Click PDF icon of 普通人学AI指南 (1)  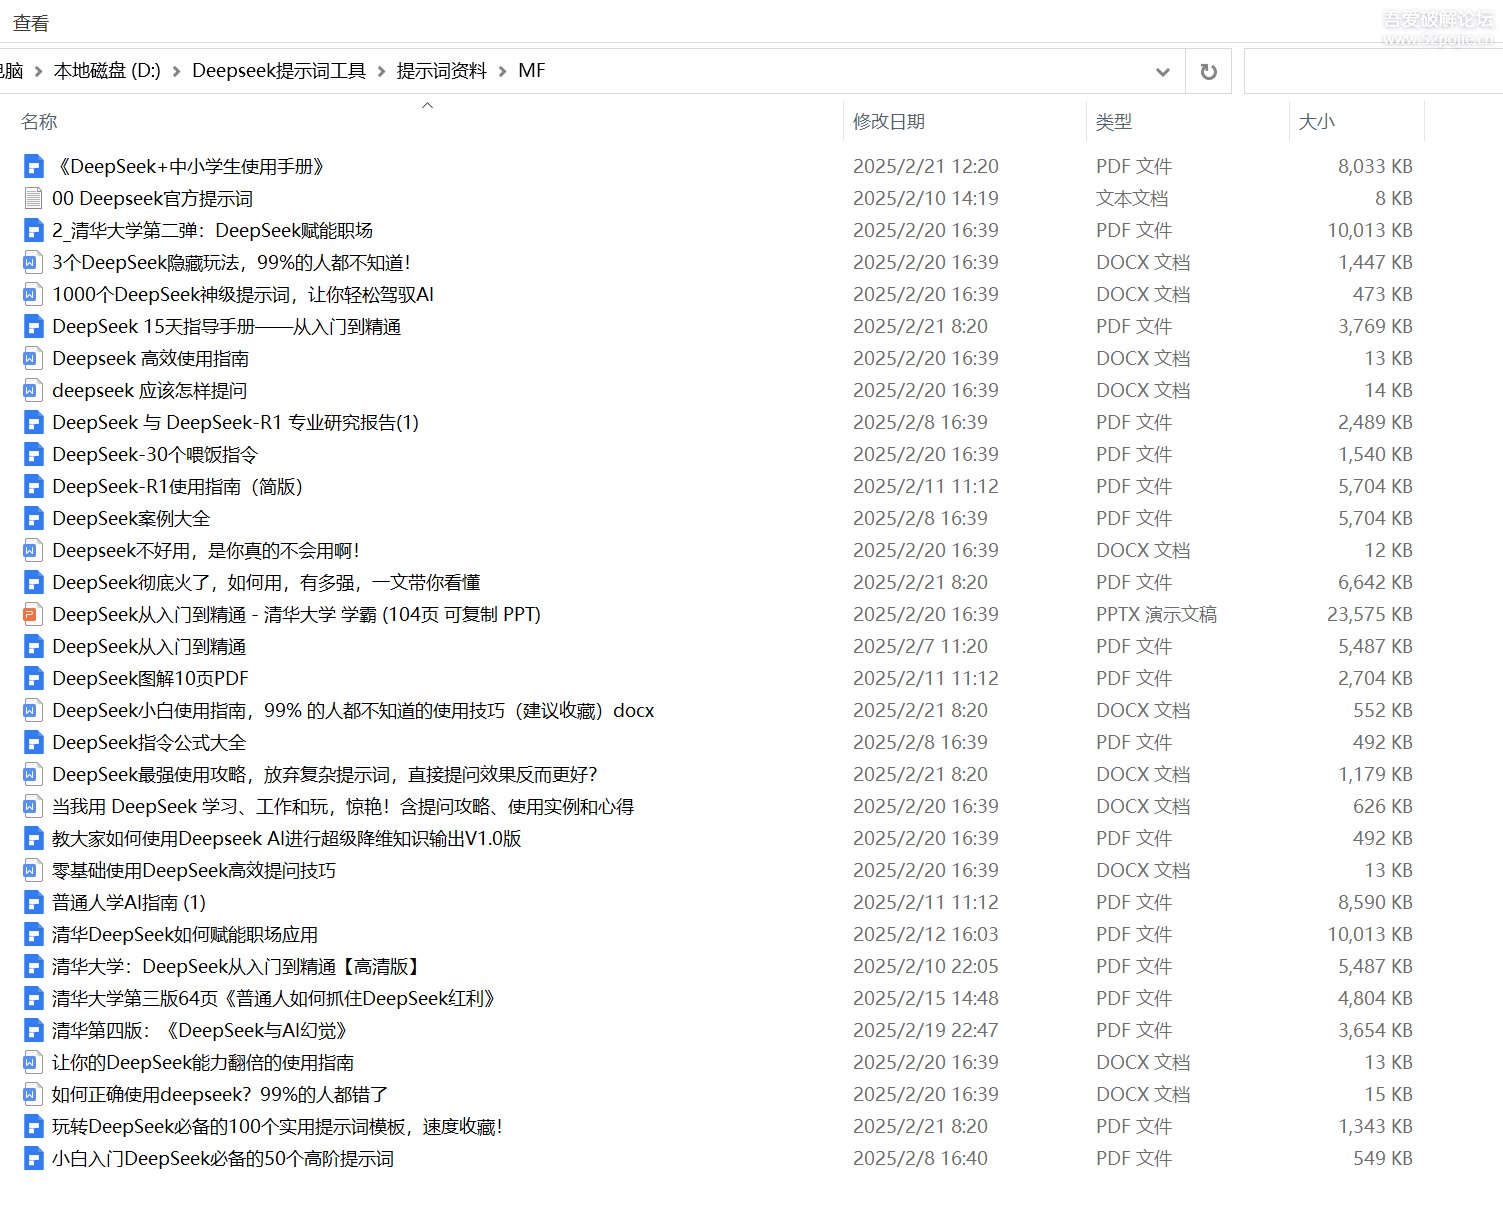click(x=33, y=902)
